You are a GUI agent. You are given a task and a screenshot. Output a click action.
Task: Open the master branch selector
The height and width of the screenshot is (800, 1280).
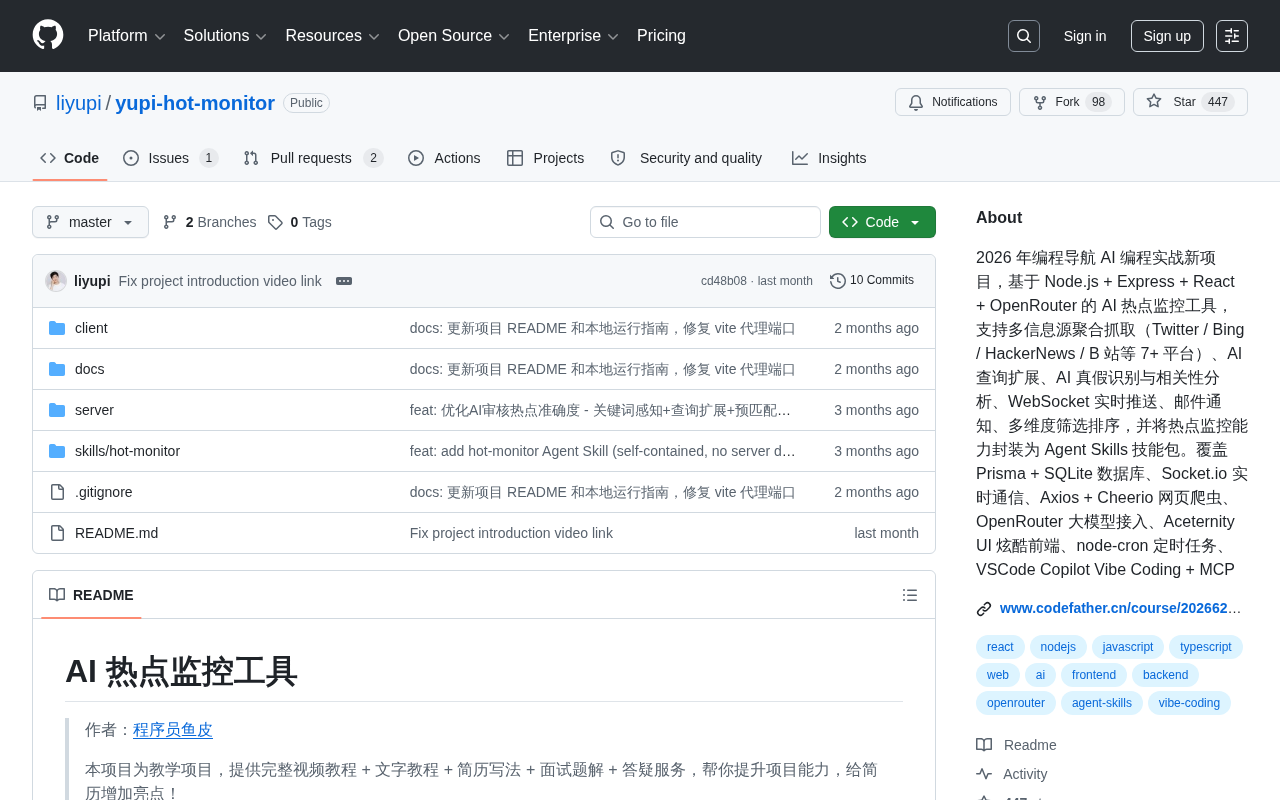[x=90, y=222]
